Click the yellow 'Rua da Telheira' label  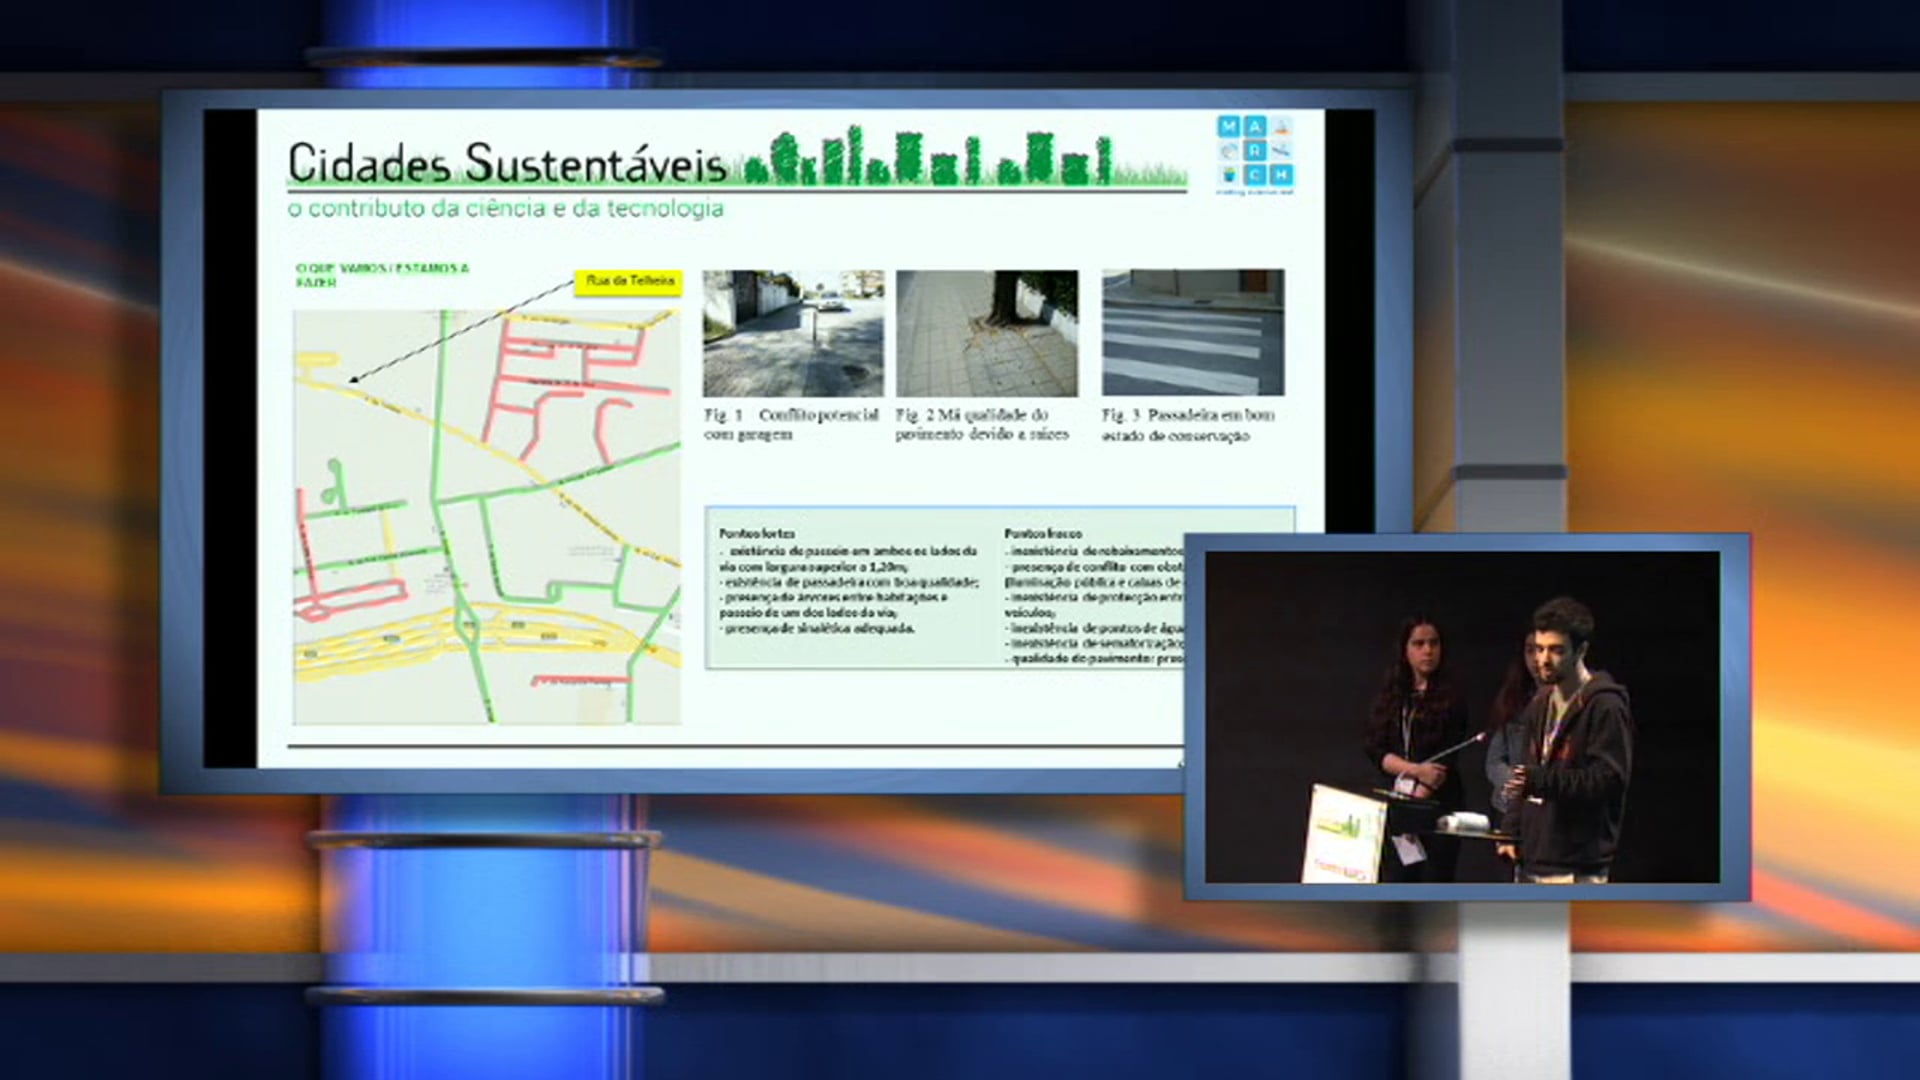629,282
